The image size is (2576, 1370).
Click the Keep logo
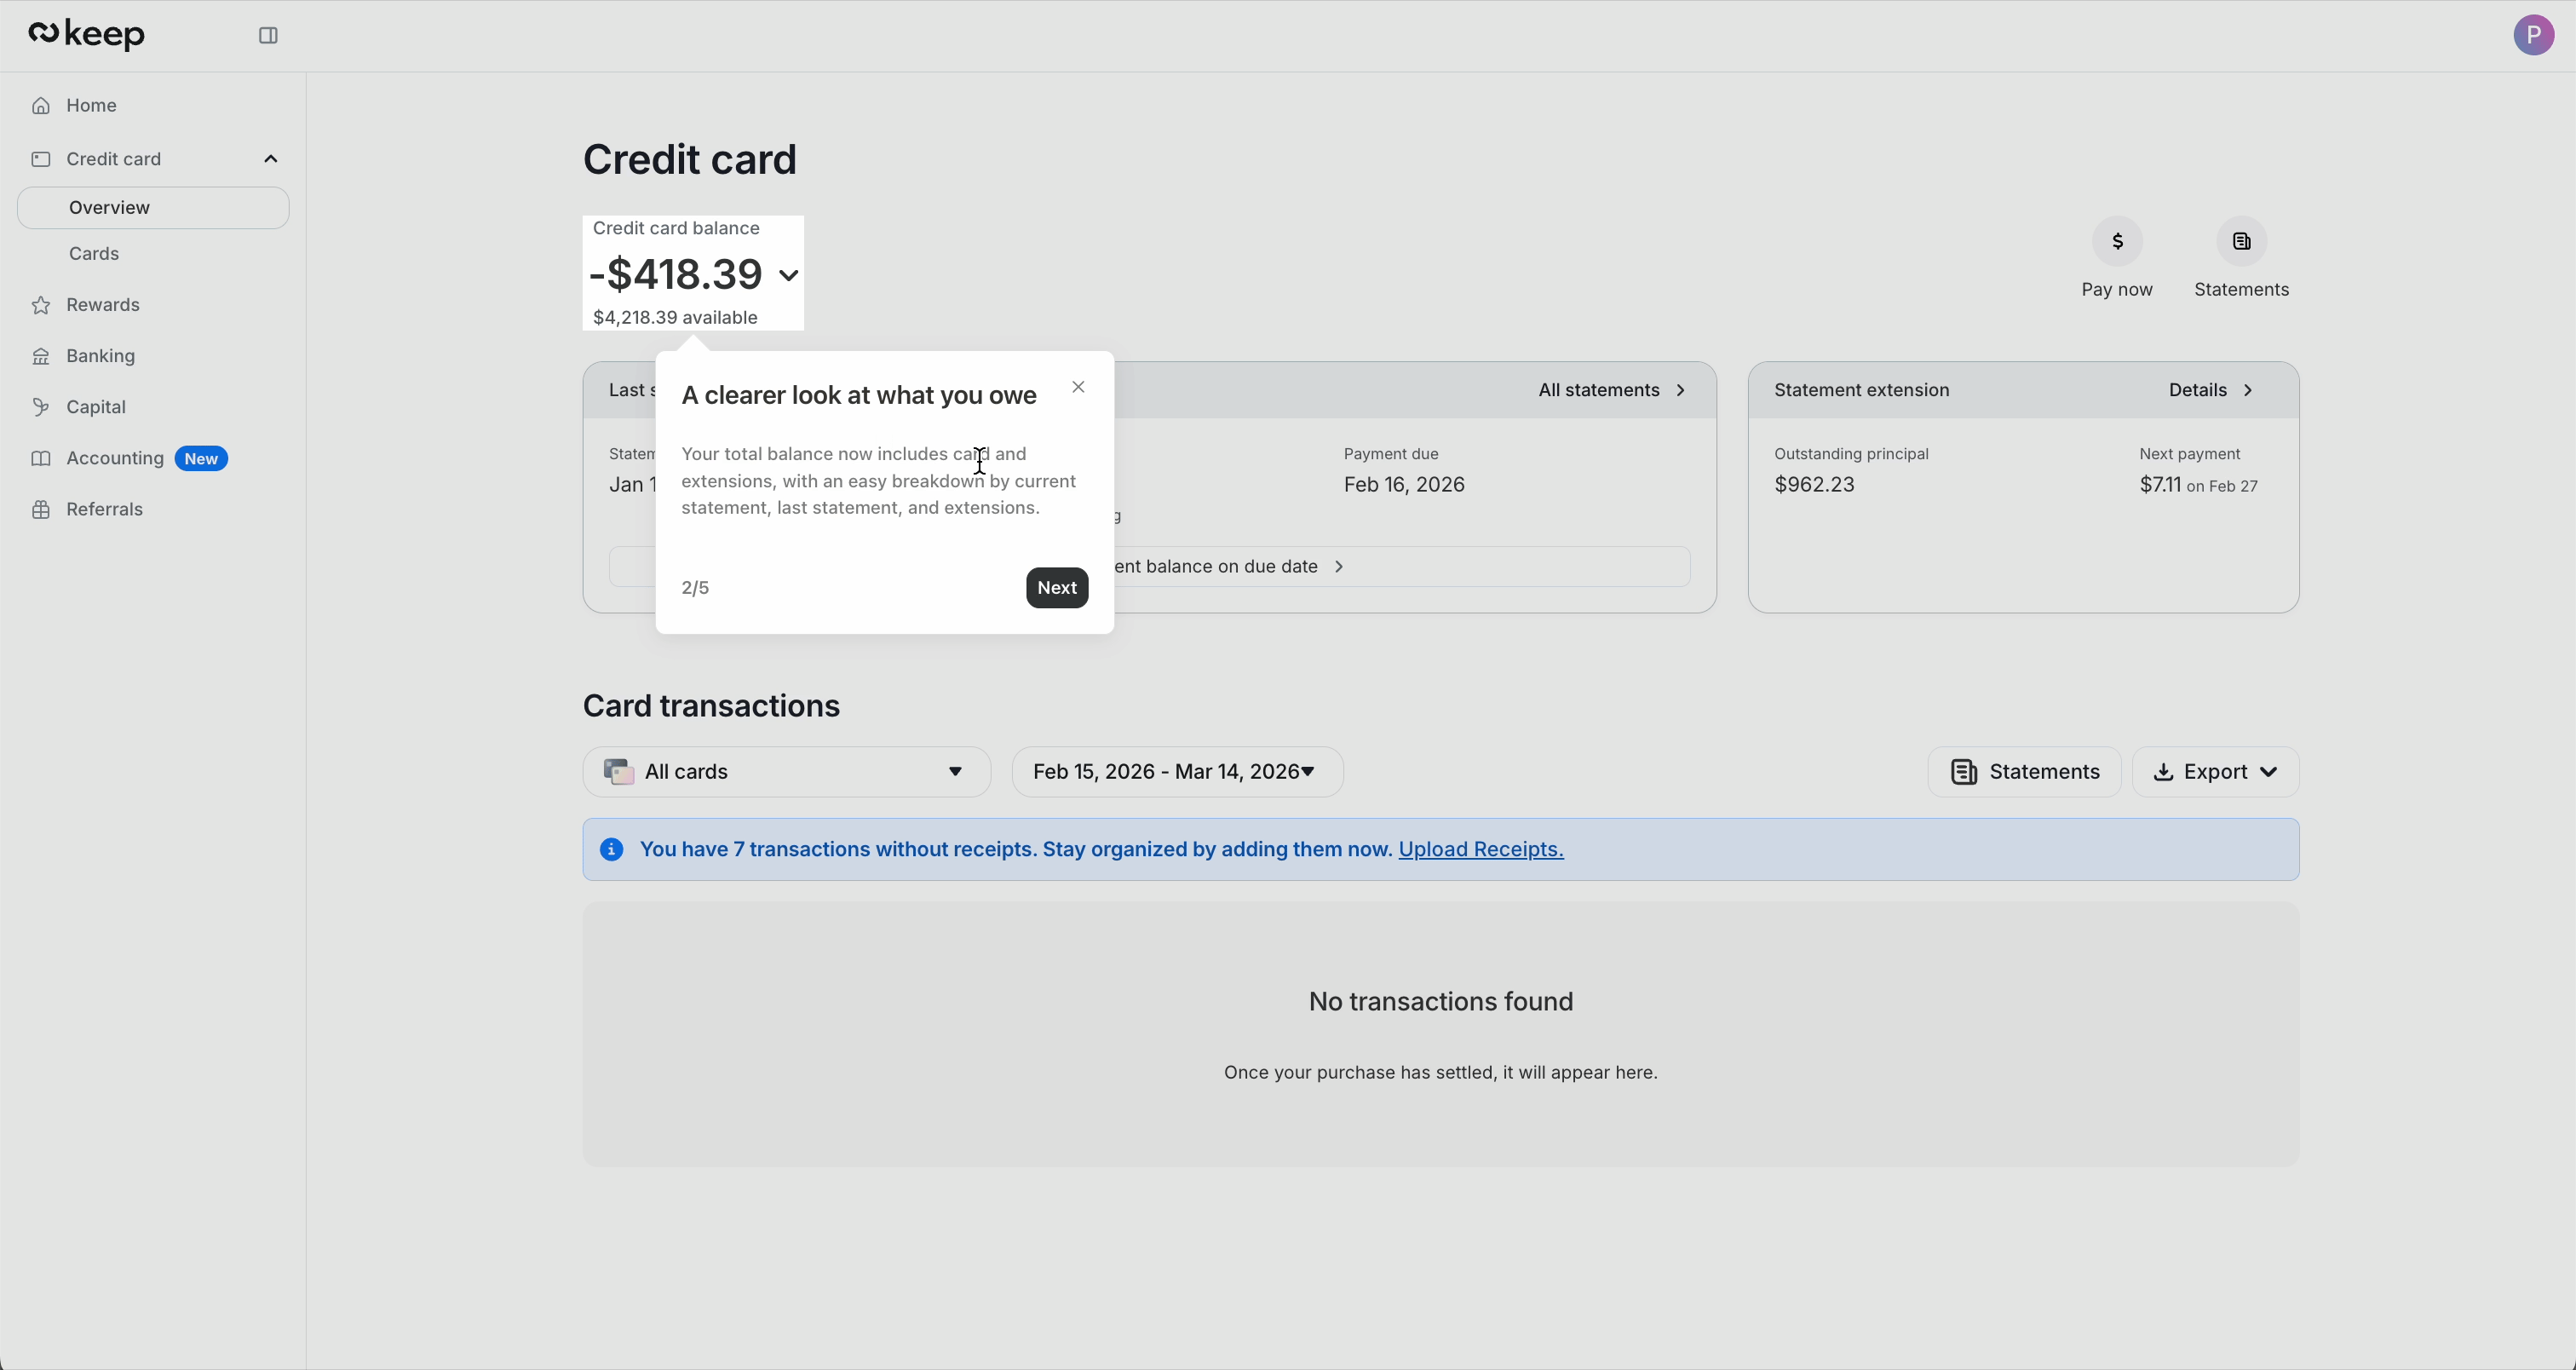[x=86, y=34]
